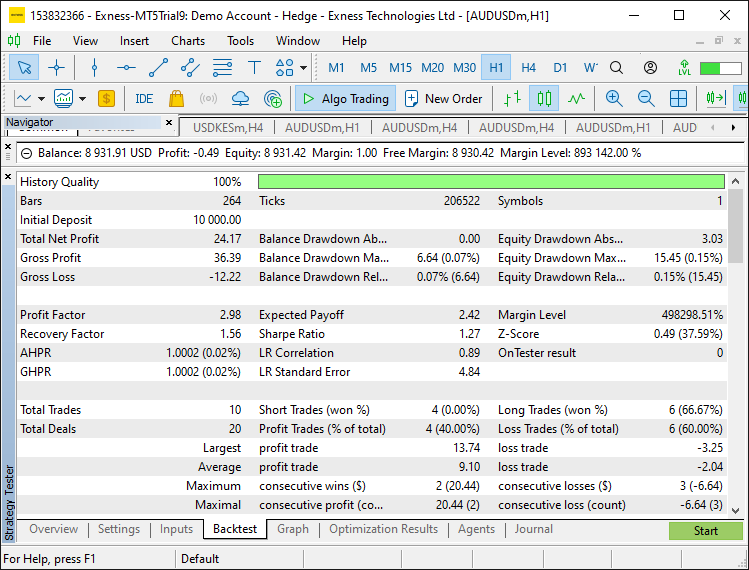Select the cursor arrow tool

[x=24, y=67]
